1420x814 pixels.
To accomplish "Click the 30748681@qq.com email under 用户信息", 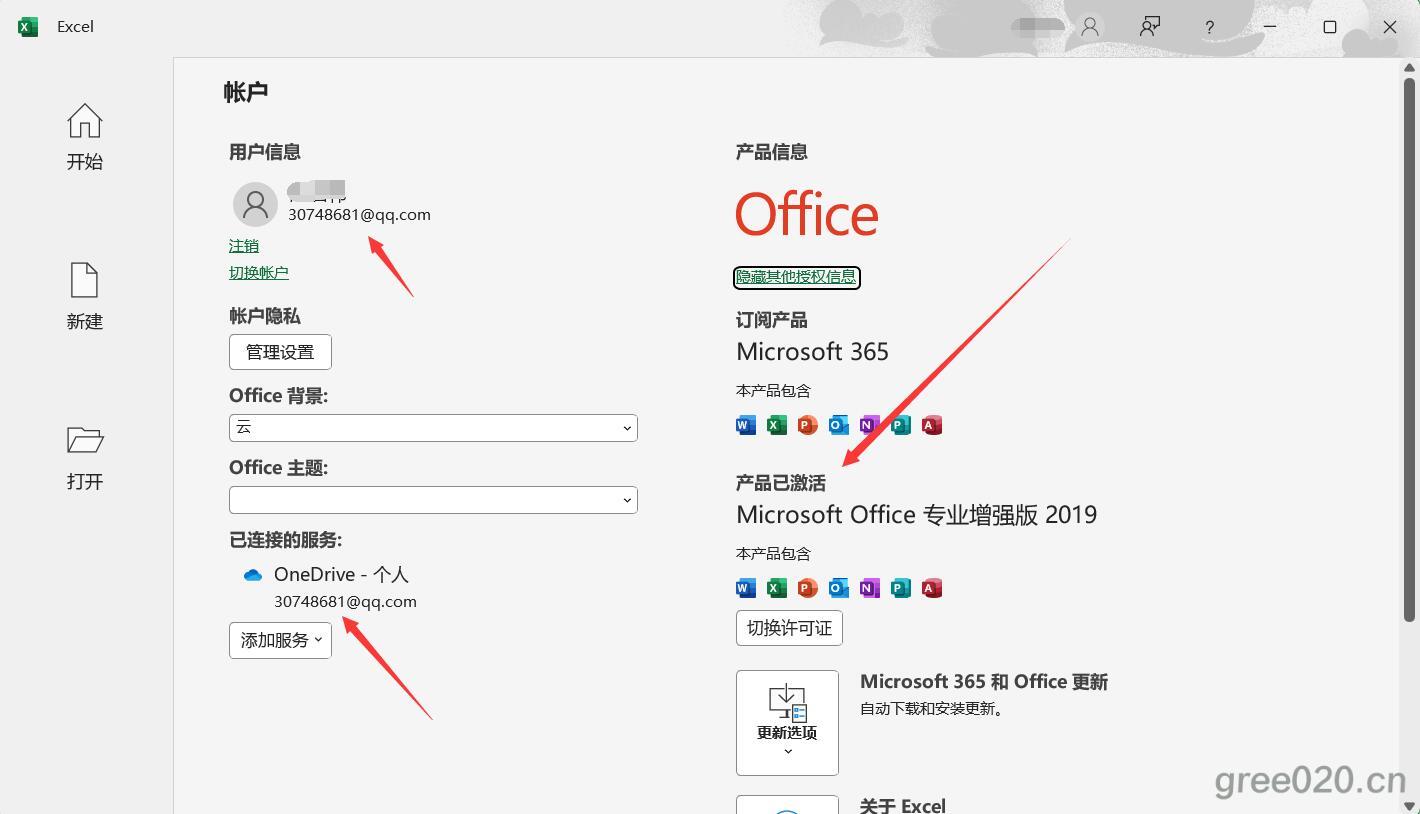I will pos(360,215).
